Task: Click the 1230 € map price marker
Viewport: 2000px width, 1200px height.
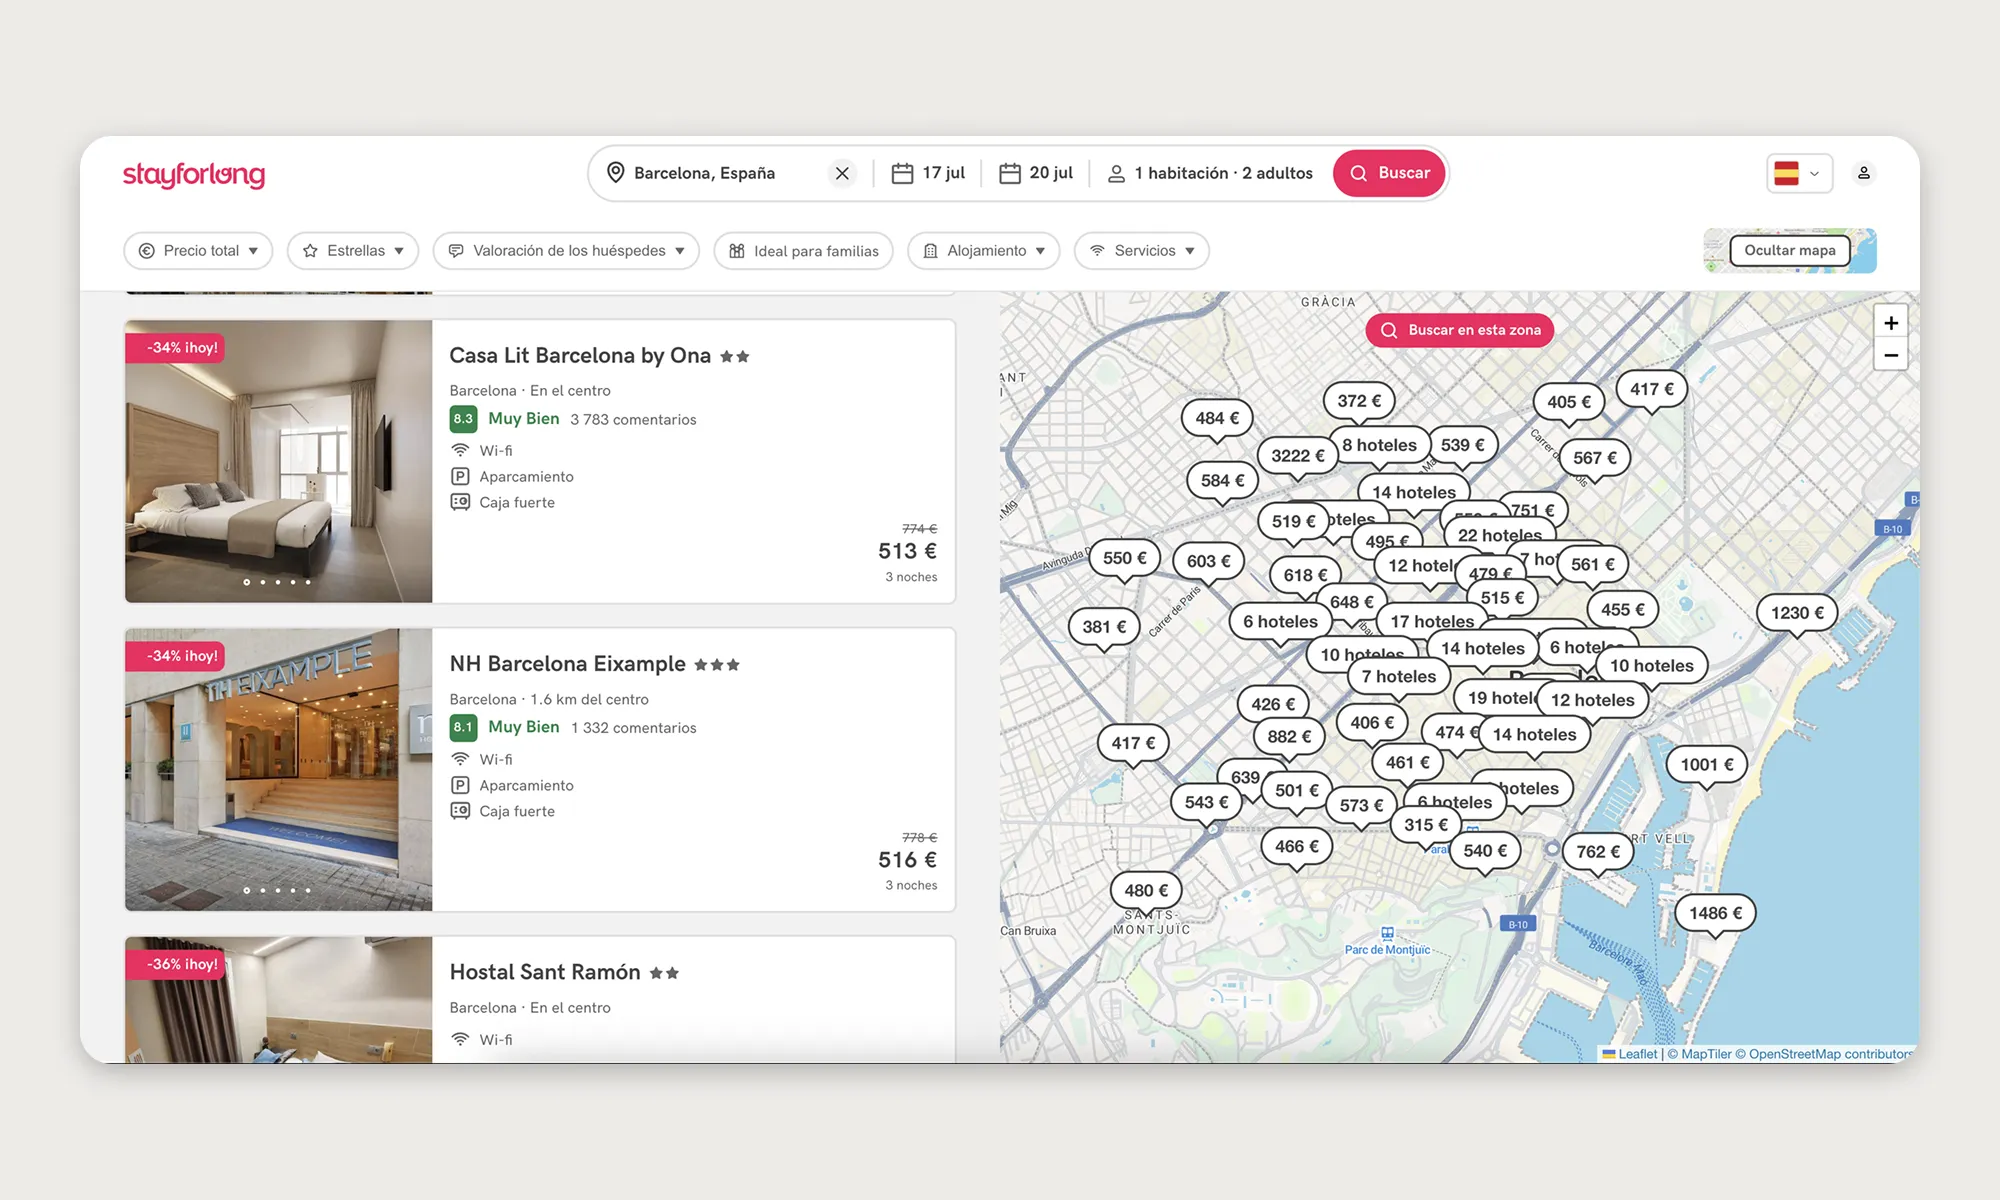Action: point(1796,612)
